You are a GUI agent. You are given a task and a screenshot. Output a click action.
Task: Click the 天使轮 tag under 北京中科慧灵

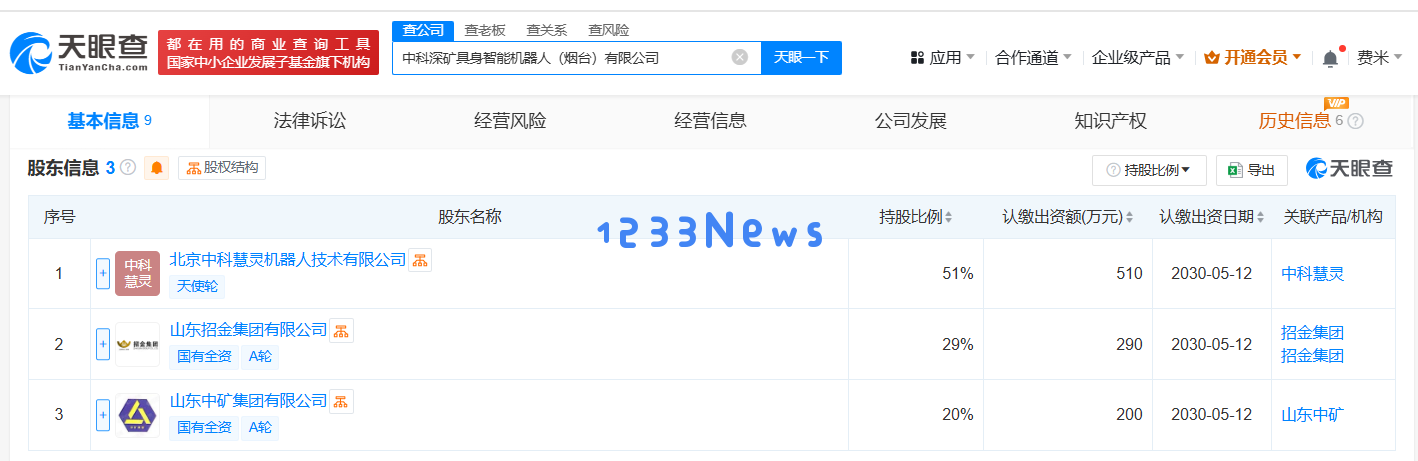pyautogui.click(x=197, y=286)
